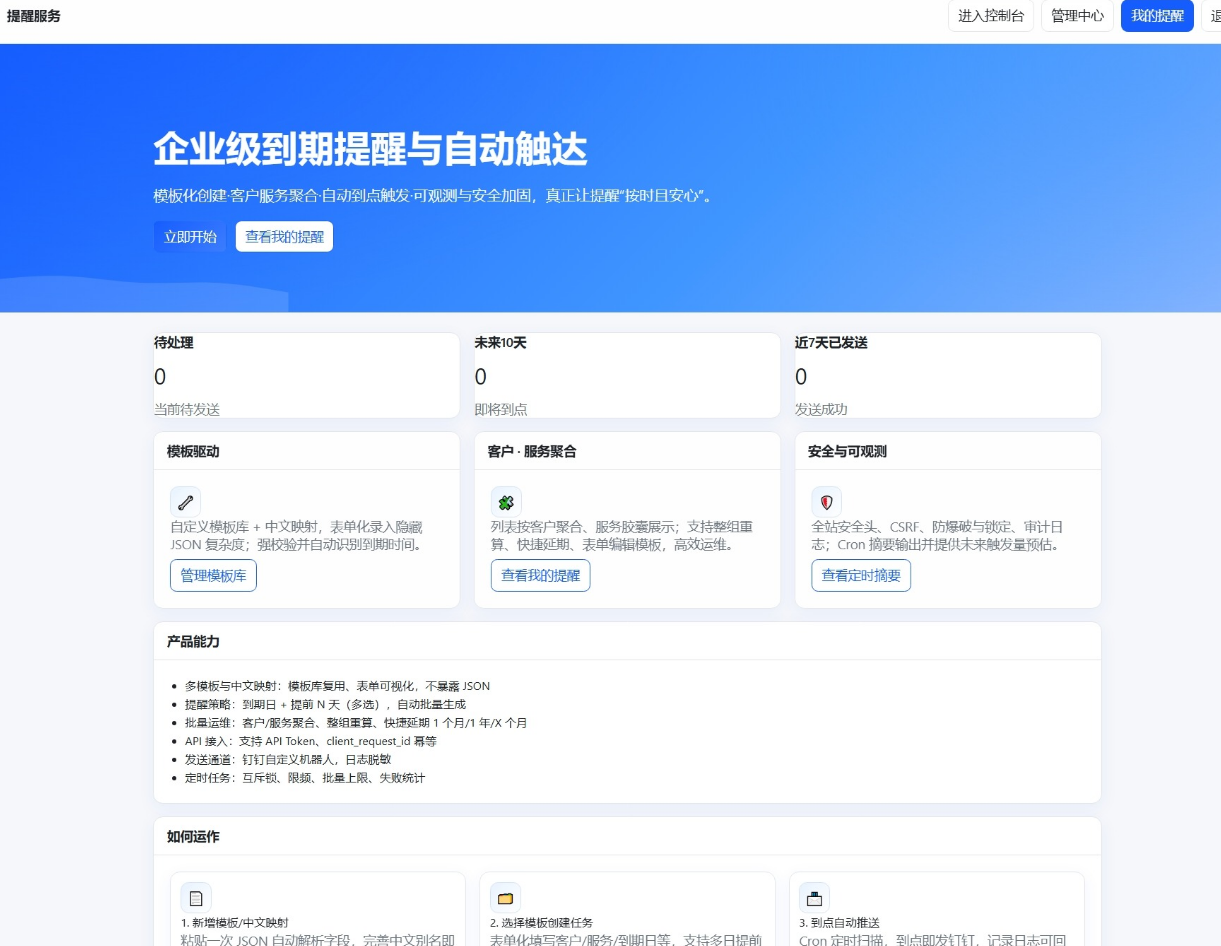Click the 客户 · 服务聚合 card heading
The width and height of the screenshot is (1221, 946).
point(532,452)
